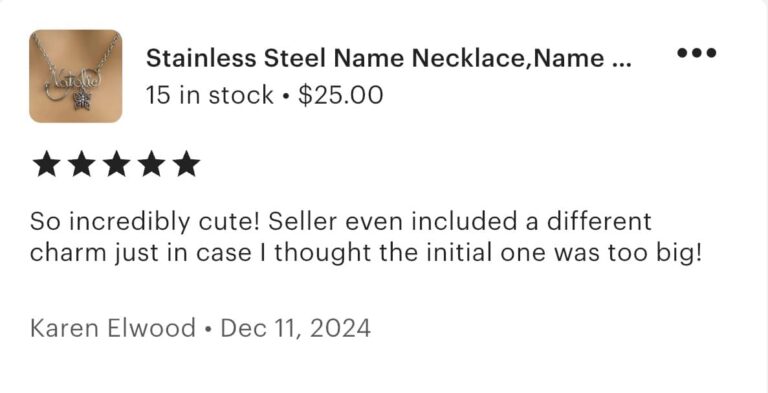This screenshot has height=393, width=768.
Task: Open reviewer Karen Elwood's profile
Action: click(112, 328)
